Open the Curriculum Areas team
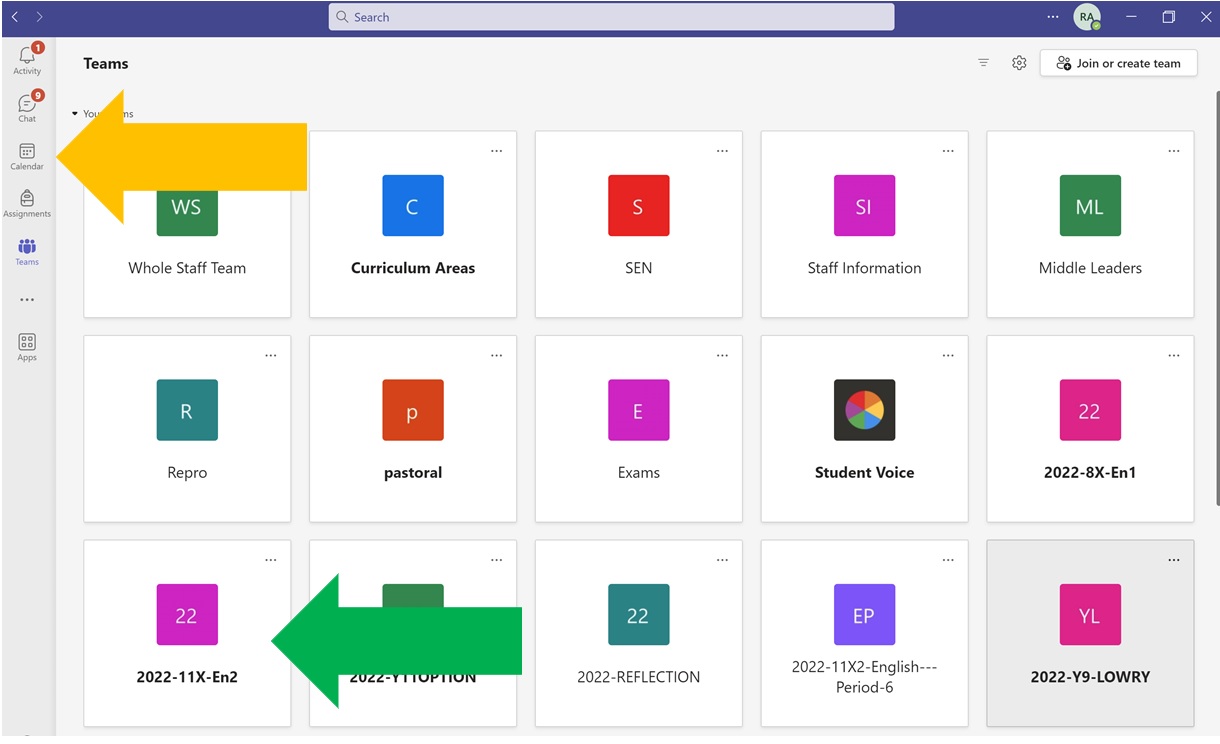Image resolution: width=1220 pixels, height=744 pixels. (x=412, y=224)
